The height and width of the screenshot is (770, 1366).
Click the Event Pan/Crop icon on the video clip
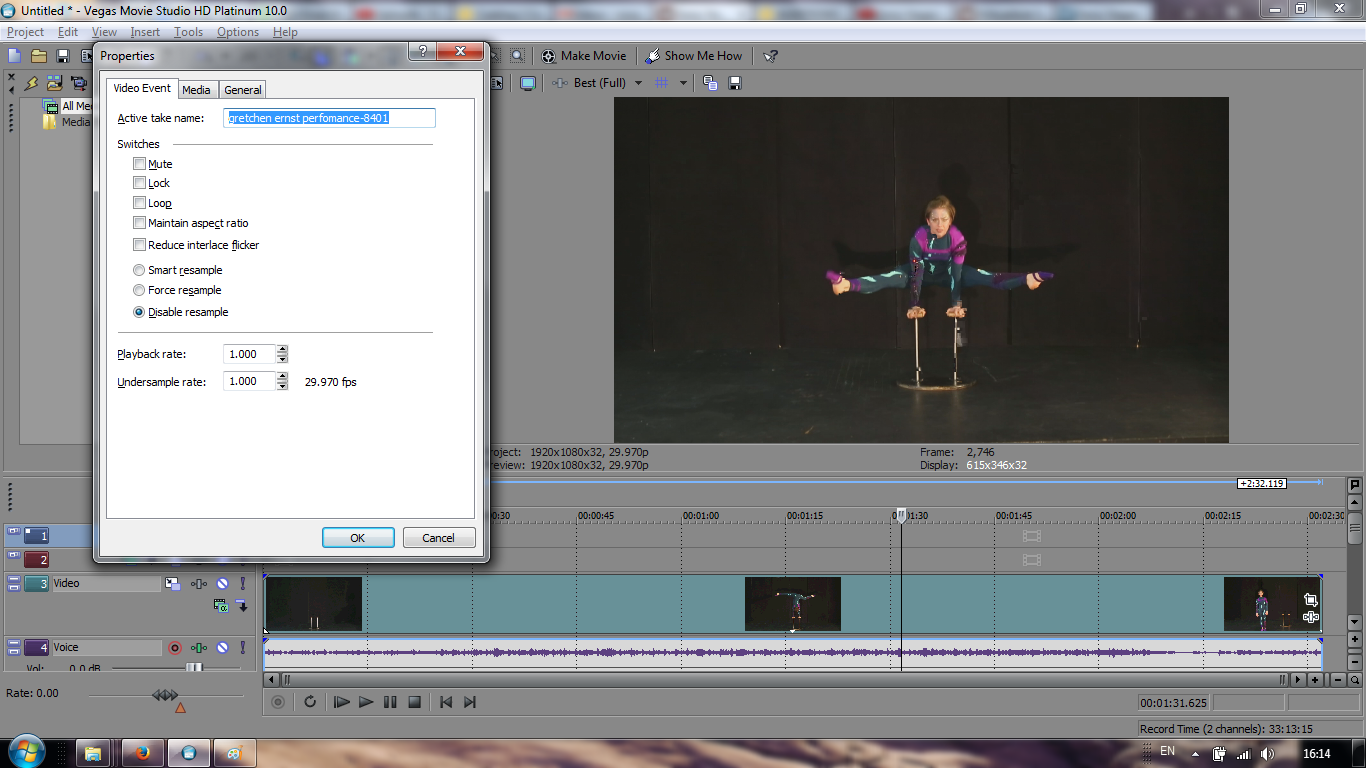click(x=1310, y=600)
